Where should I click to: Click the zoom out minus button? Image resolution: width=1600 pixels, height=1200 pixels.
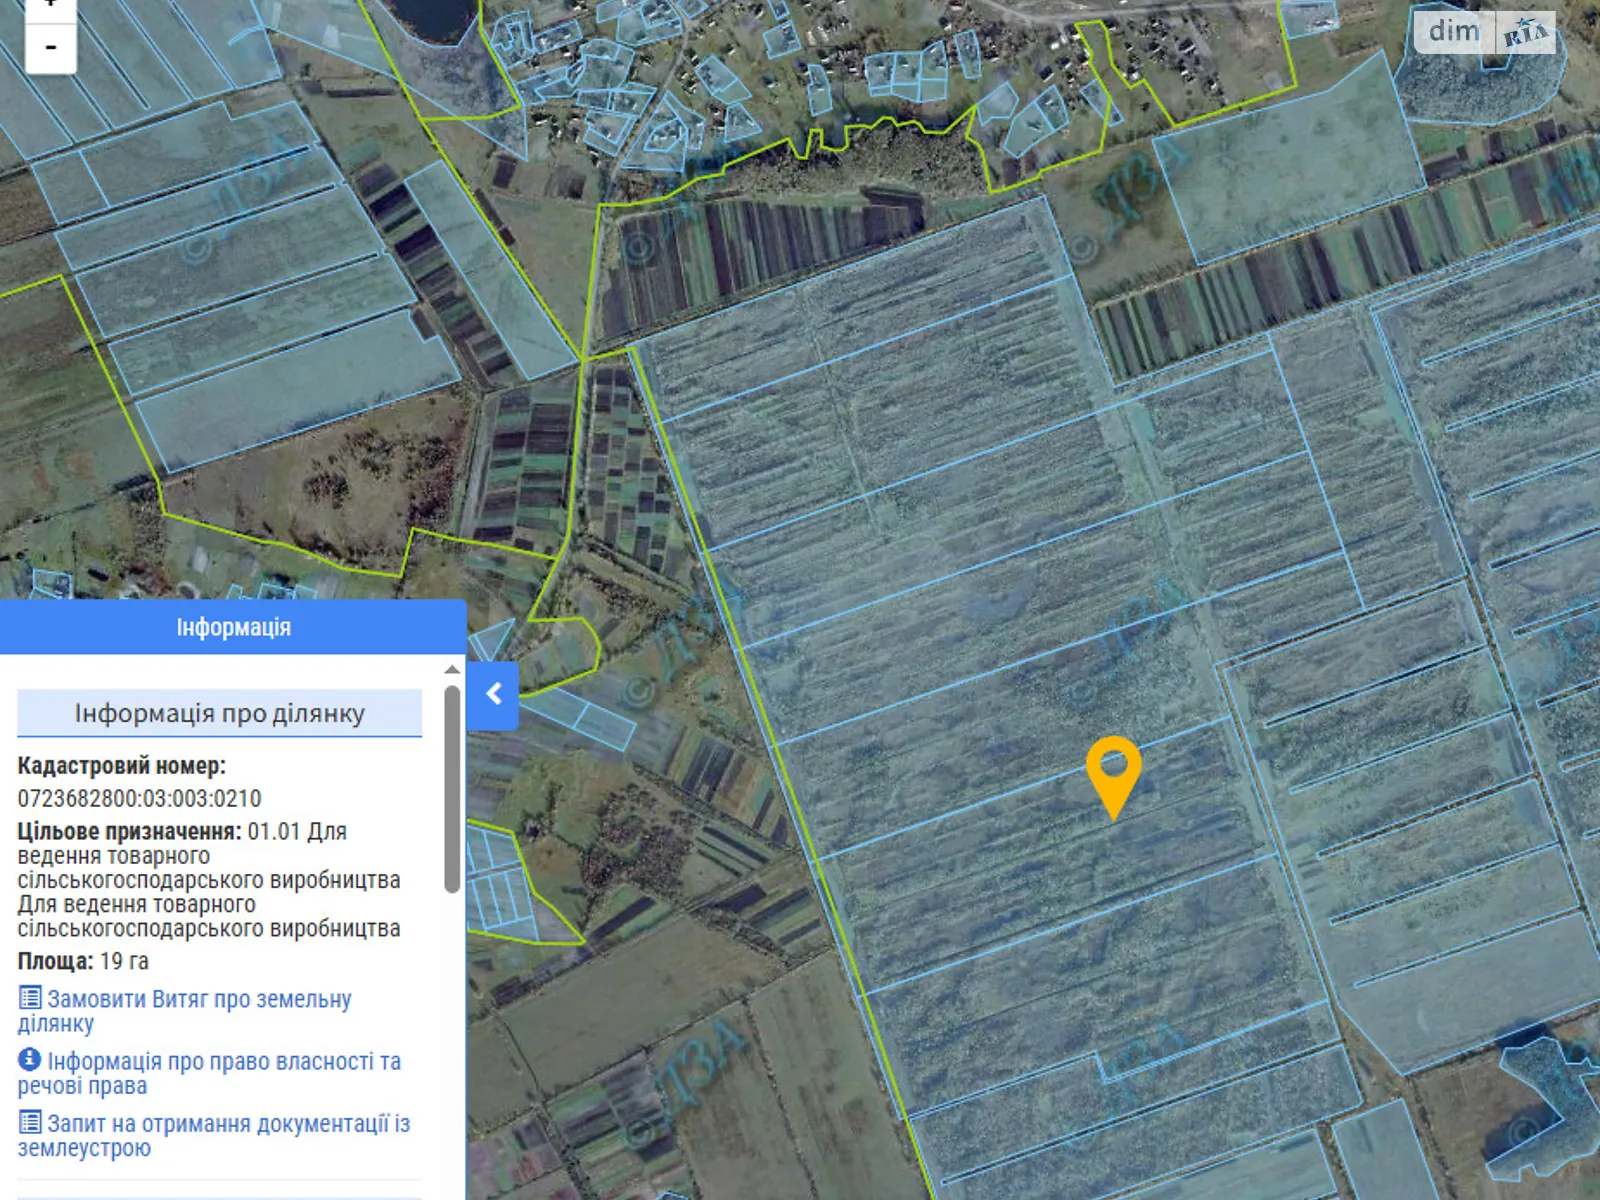click(50, 48)
